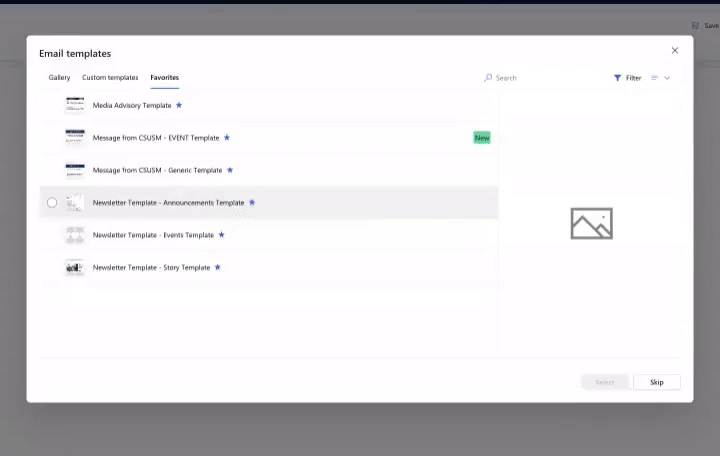Click the star next to Newsletter Template - Story Template
The height and width of the screenshot is (456, 720).
(x=218, y=267)
